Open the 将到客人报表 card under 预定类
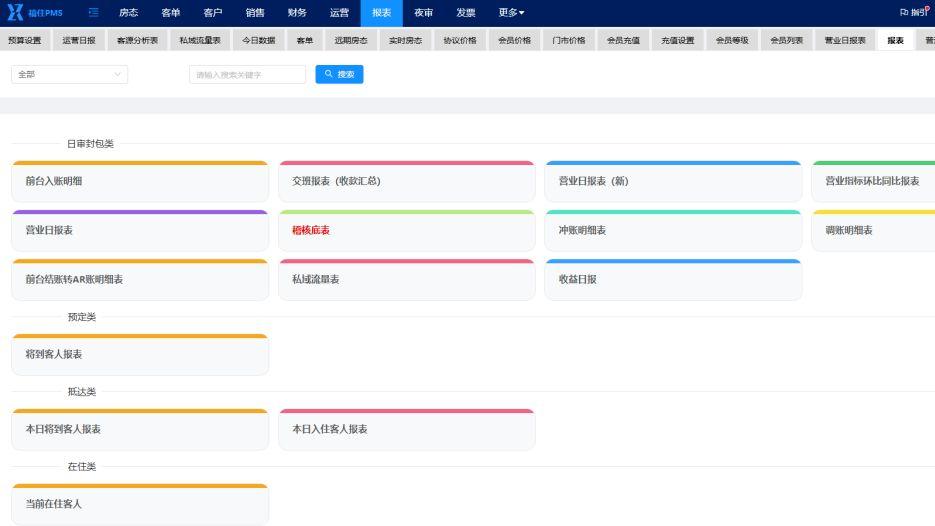The width and height of the screenshot is (935, 526). [140, 354]
